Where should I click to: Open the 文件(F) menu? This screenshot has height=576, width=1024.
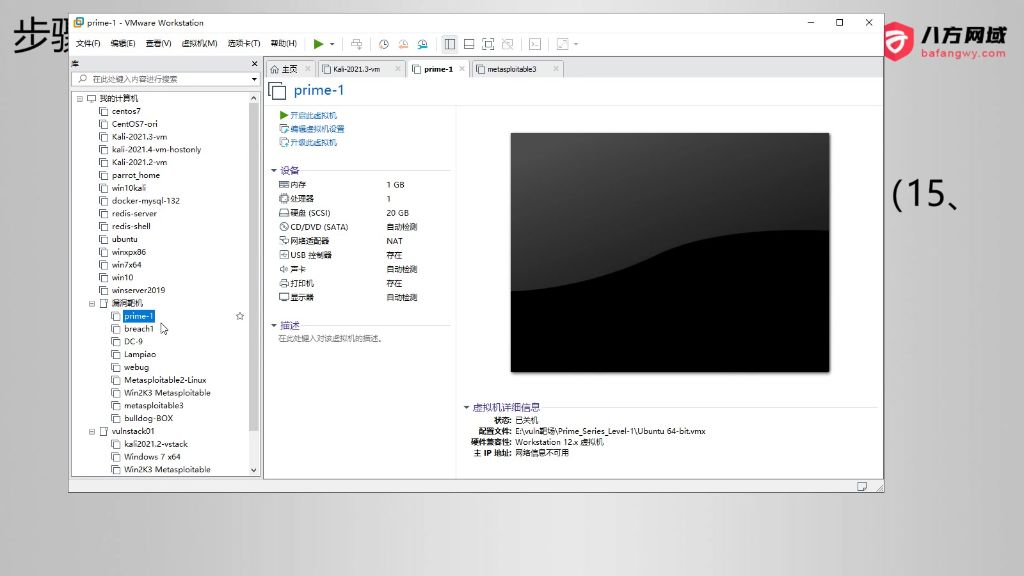[x=88, y=44]
